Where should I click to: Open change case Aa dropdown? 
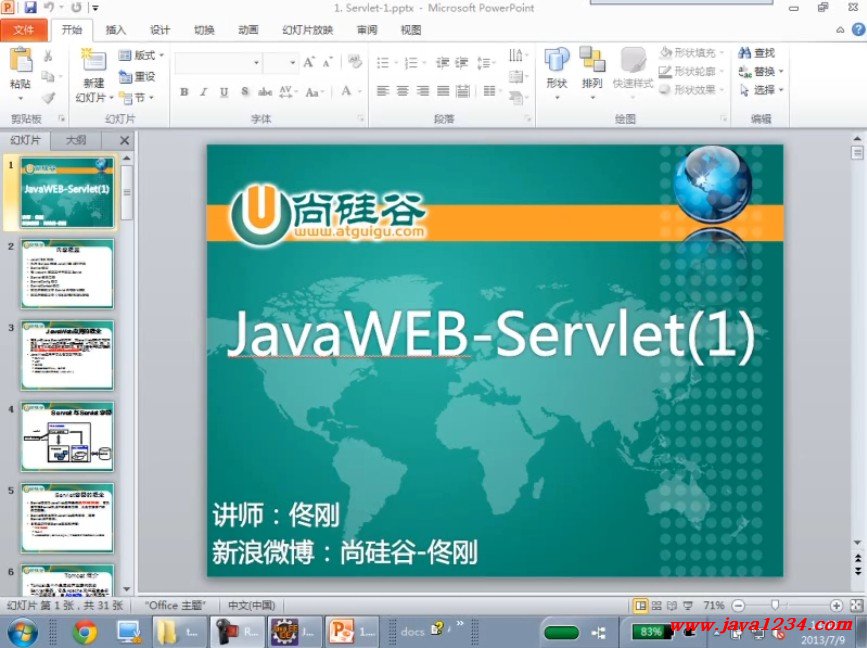pos(314,92)
